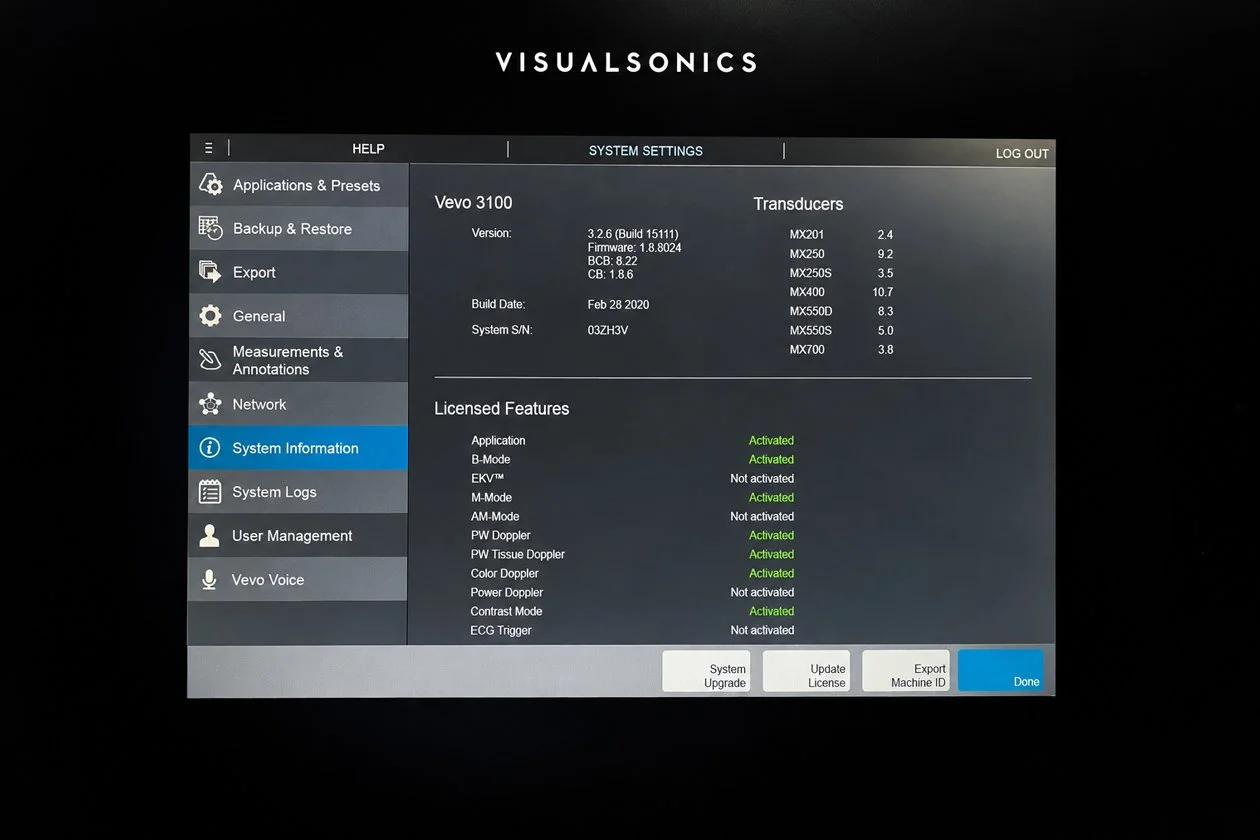Click the B-Mode licensed feature
Viewport: 1260px width, 840px height.
(x=490, y=460)
